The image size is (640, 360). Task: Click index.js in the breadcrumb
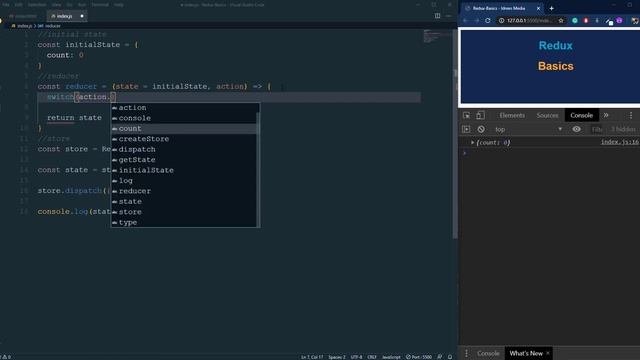(24, 26)
